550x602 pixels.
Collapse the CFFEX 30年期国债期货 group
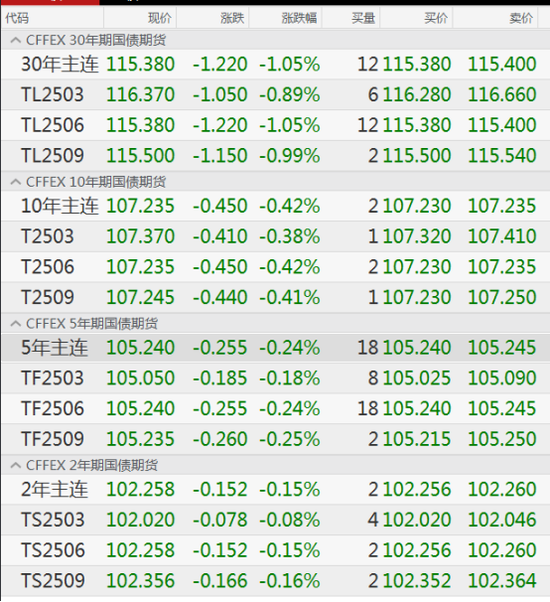(x=15, y=40)
